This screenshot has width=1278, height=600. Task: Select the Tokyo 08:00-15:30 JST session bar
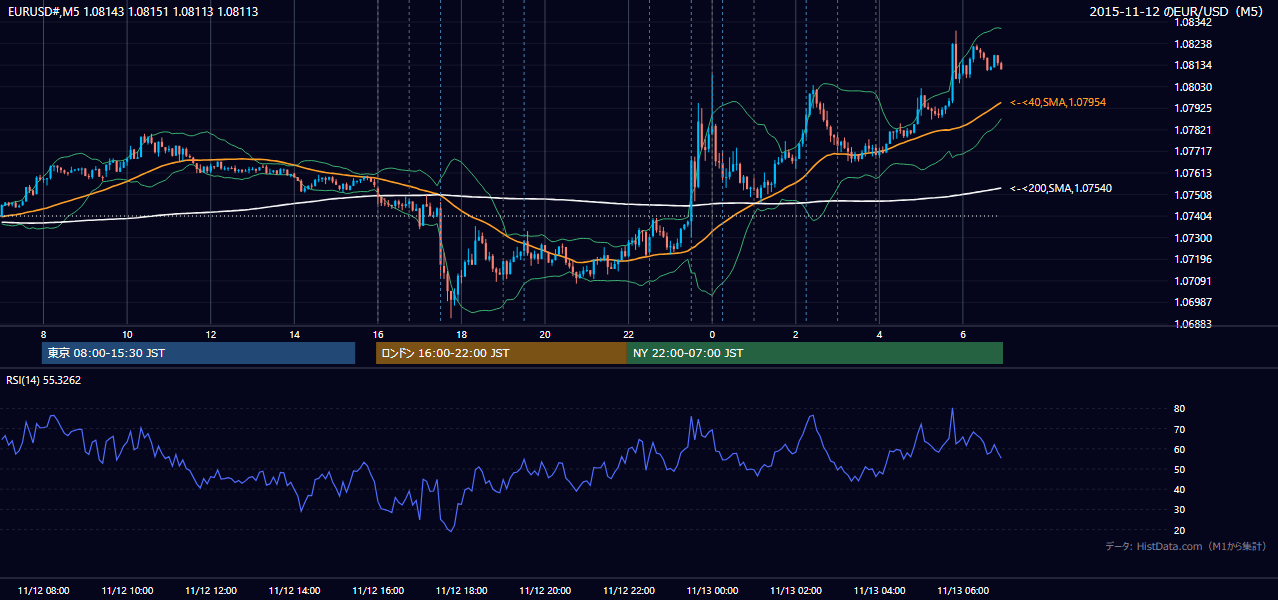coord(198,353)
